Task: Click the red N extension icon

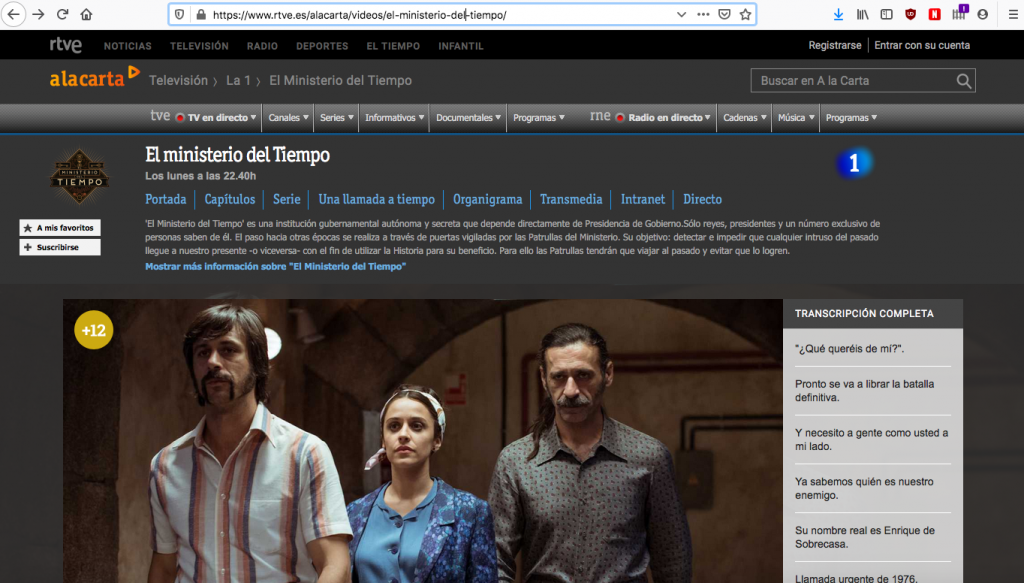Action: tap(935, 14)
